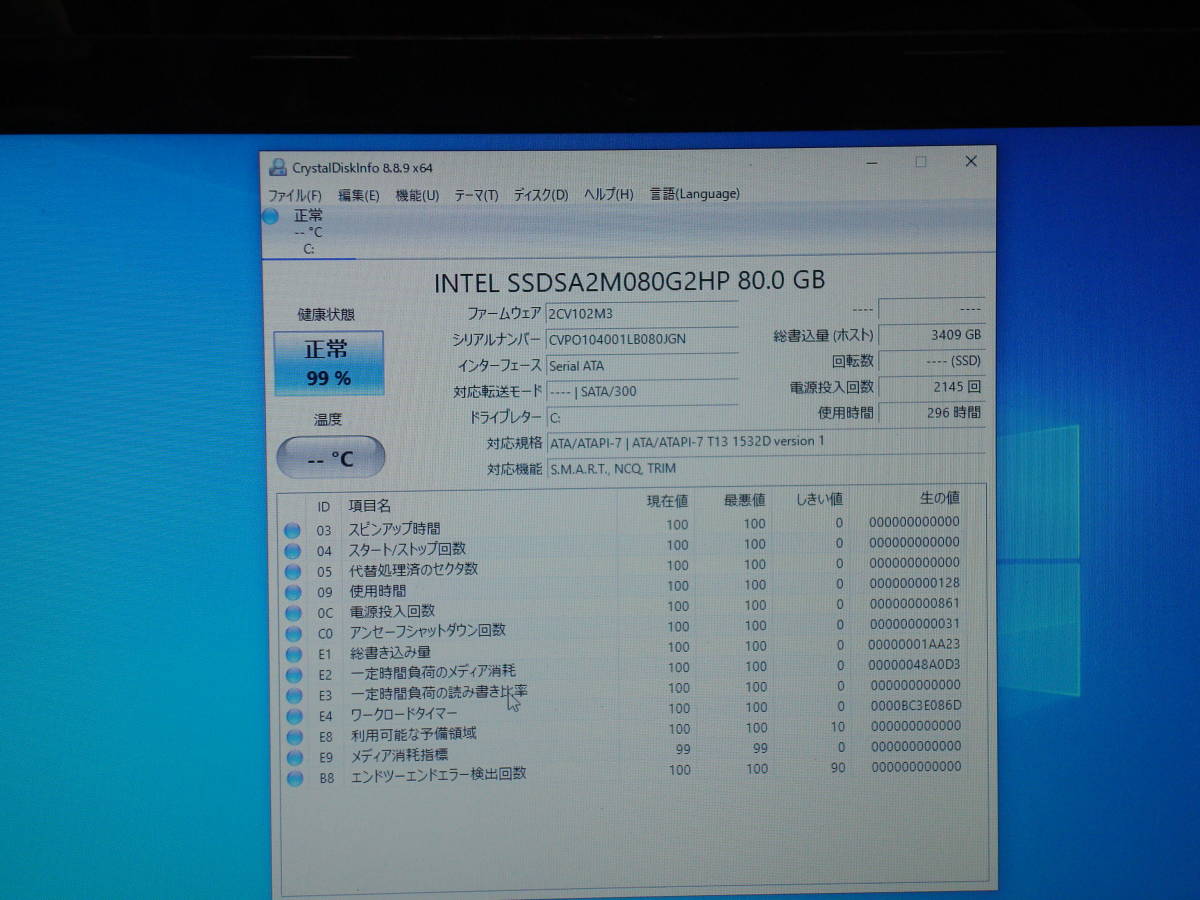Click the CrystalDiskInfo title bar app icon
This screenshot has height=900, width=1200.
tap(277, 167)
